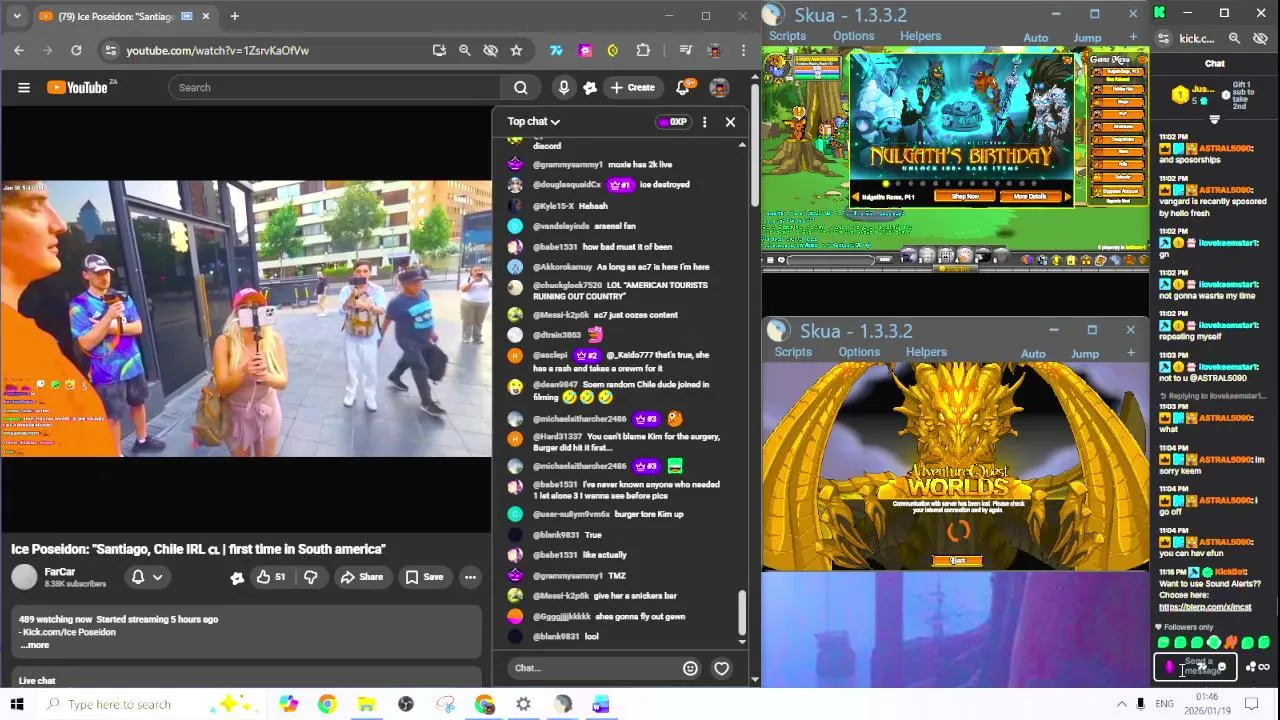The height and width of the screenshot is (720, 1280).
Task: Click the Kick chat Send a message field
Action: tap(1197, 667)
